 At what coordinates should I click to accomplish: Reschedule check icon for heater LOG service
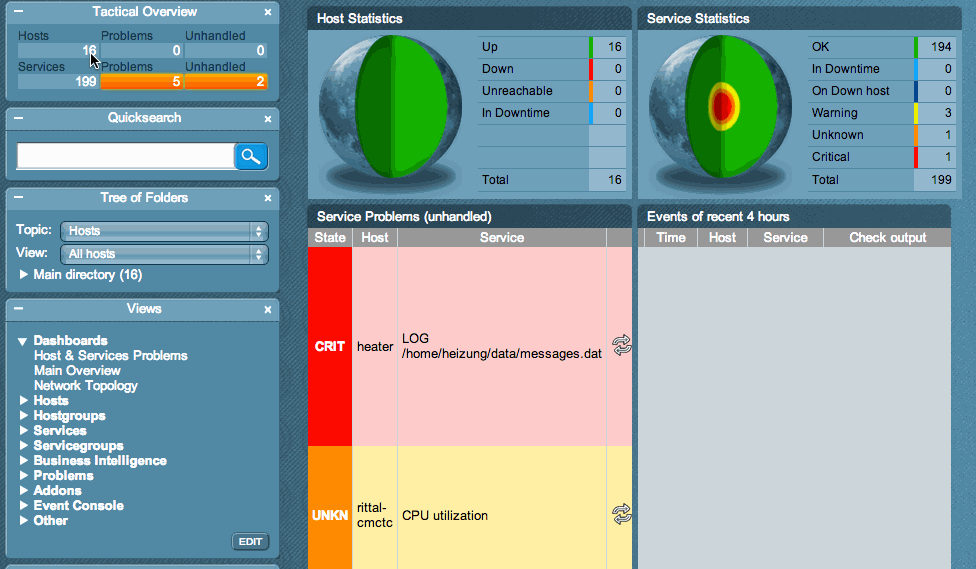(621, 345)
